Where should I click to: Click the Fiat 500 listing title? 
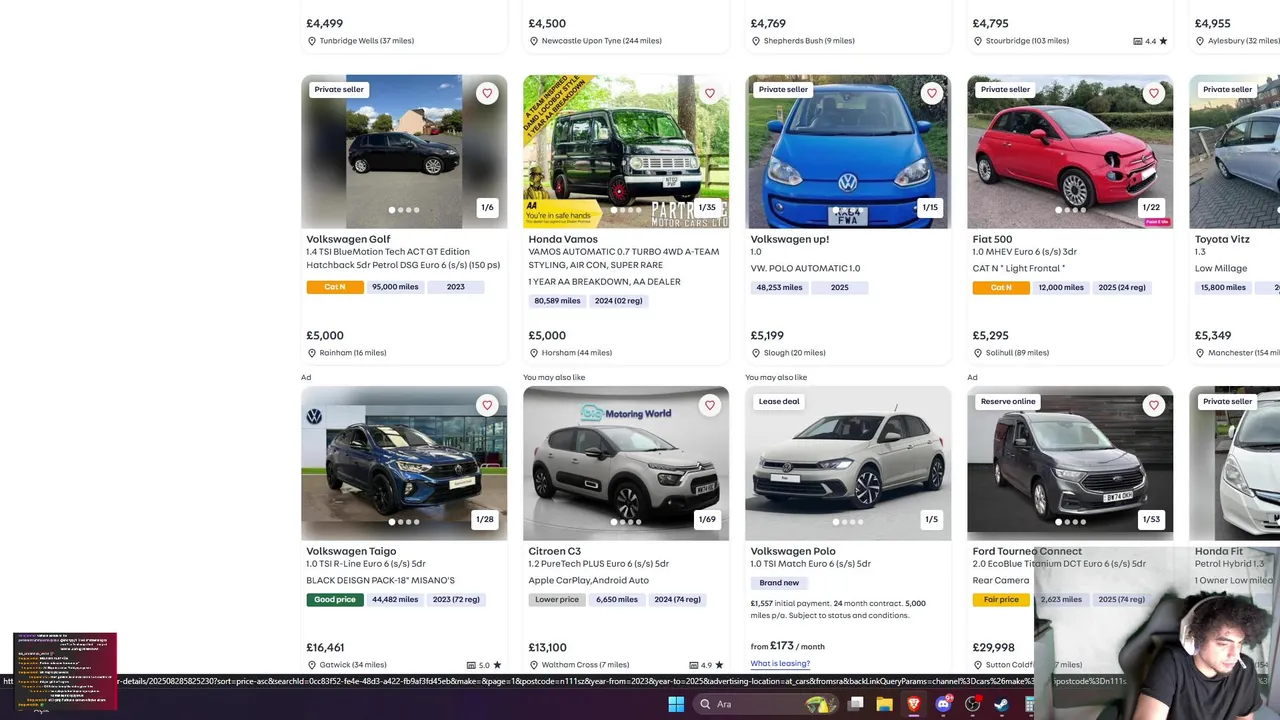pyautogui.click(x=992, y=239)
